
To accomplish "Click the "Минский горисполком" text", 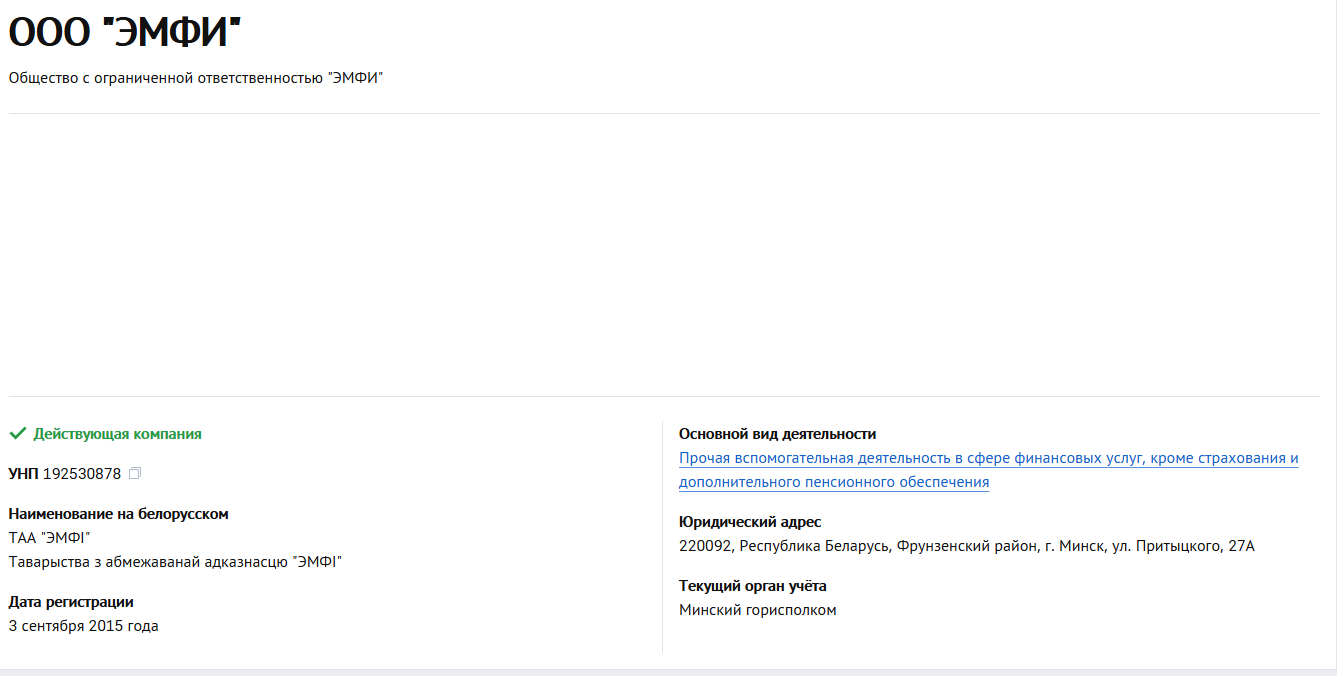I will coord(757,610).
